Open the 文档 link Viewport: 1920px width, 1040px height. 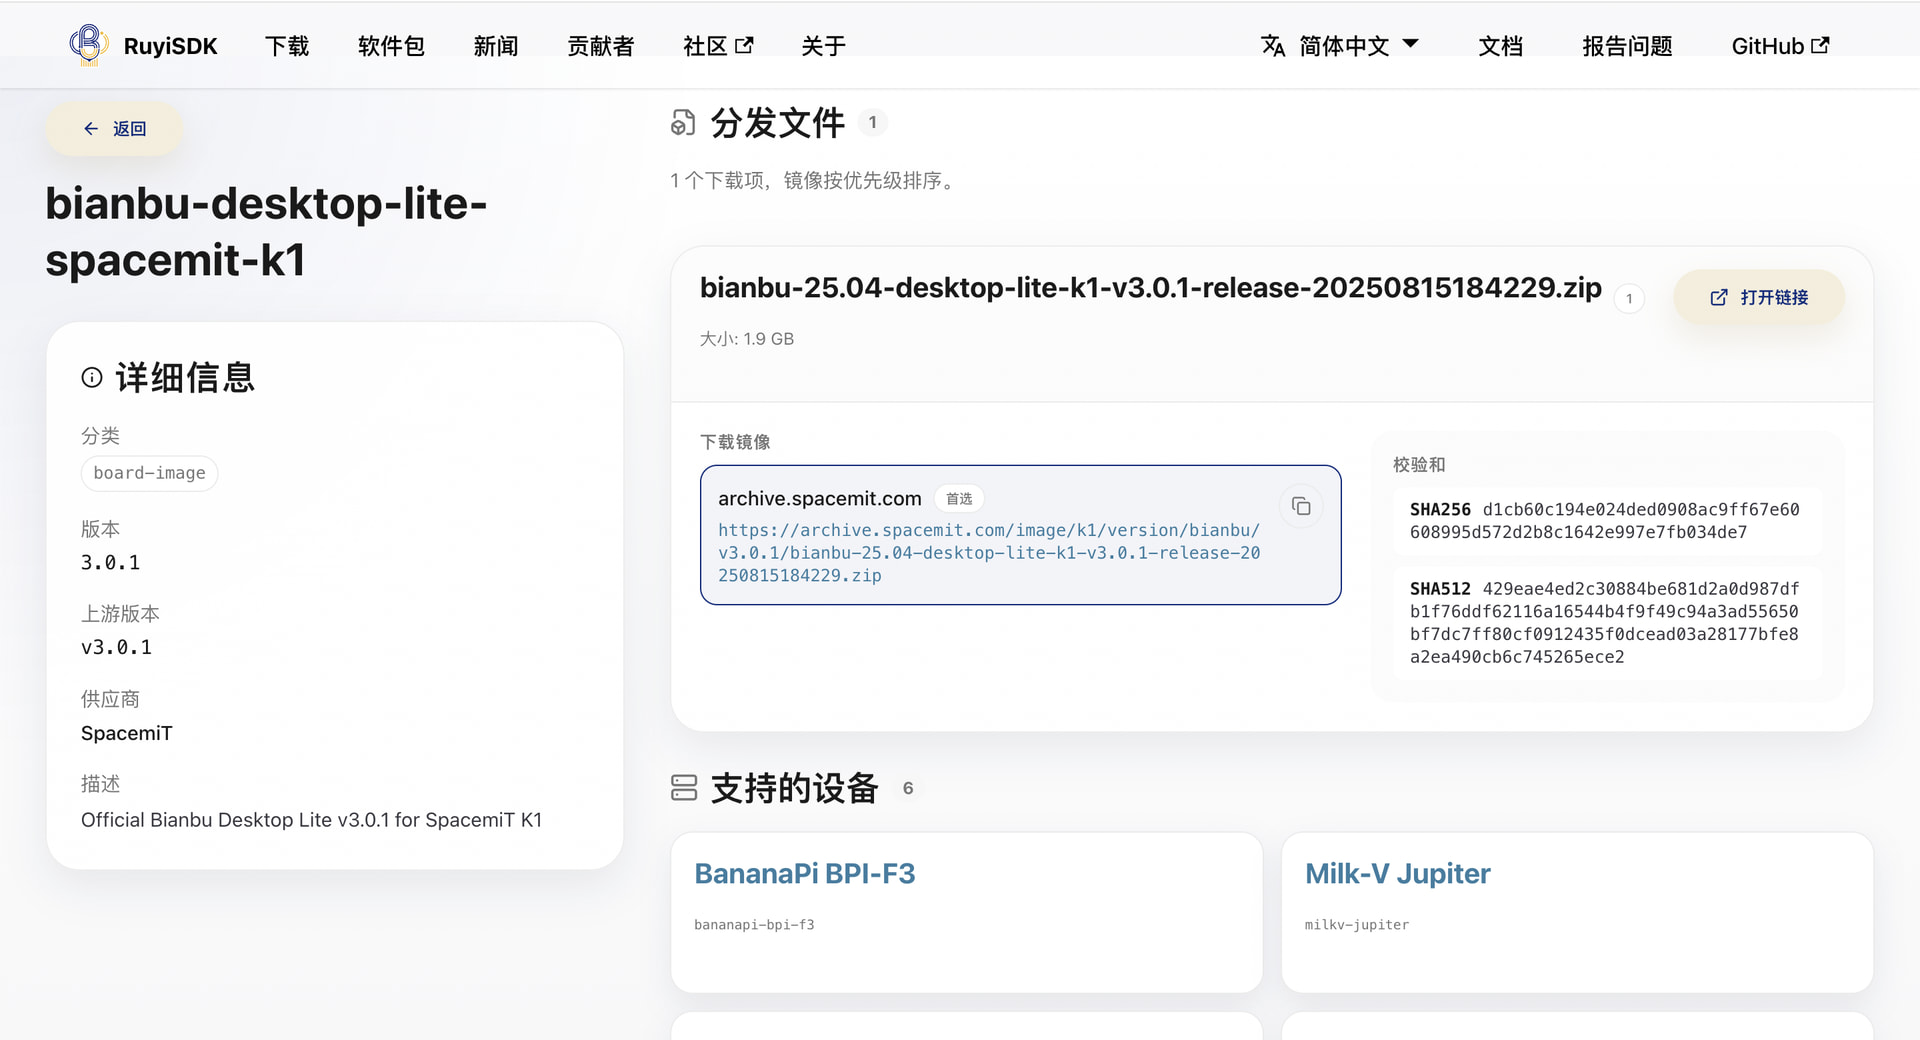pyautogui.click(x=1501, y=46)
